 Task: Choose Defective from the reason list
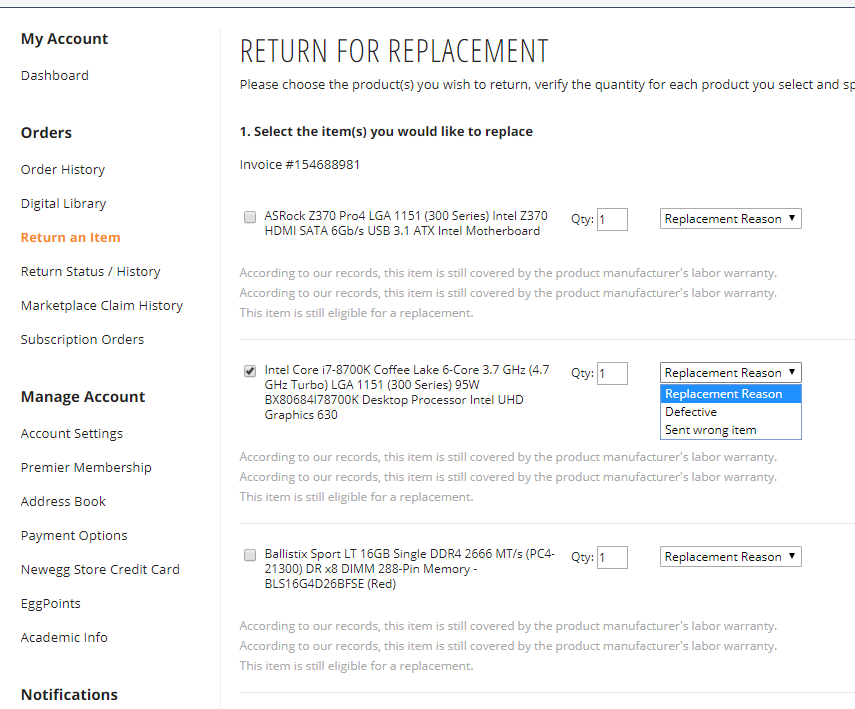(x=691, y=412)
